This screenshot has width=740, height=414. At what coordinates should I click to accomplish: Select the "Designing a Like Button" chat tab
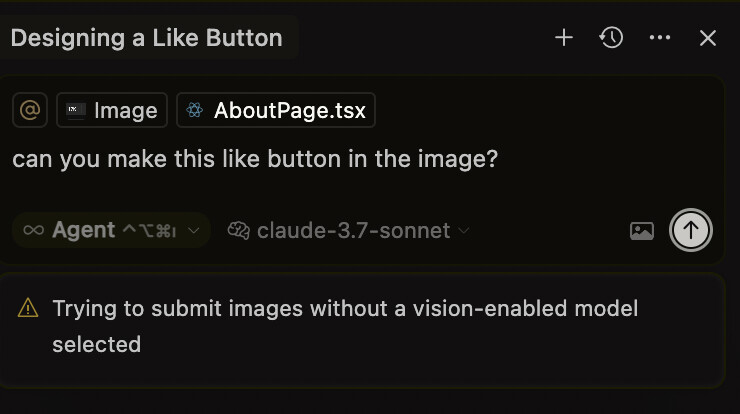(147, 38)
